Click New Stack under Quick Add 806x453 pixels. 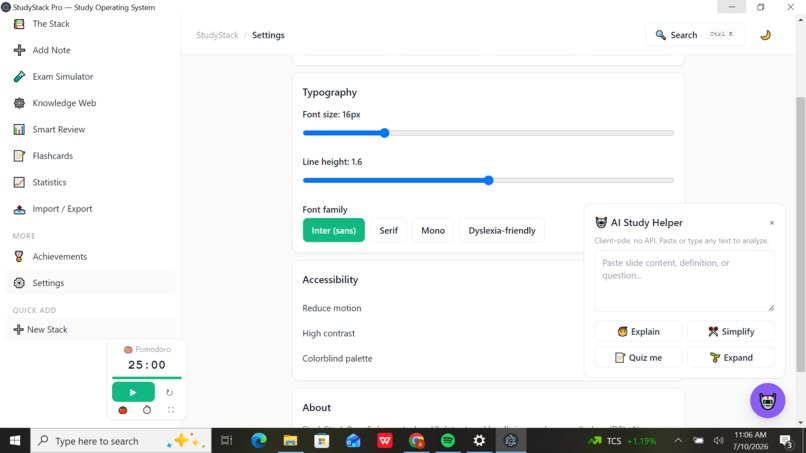90,330
